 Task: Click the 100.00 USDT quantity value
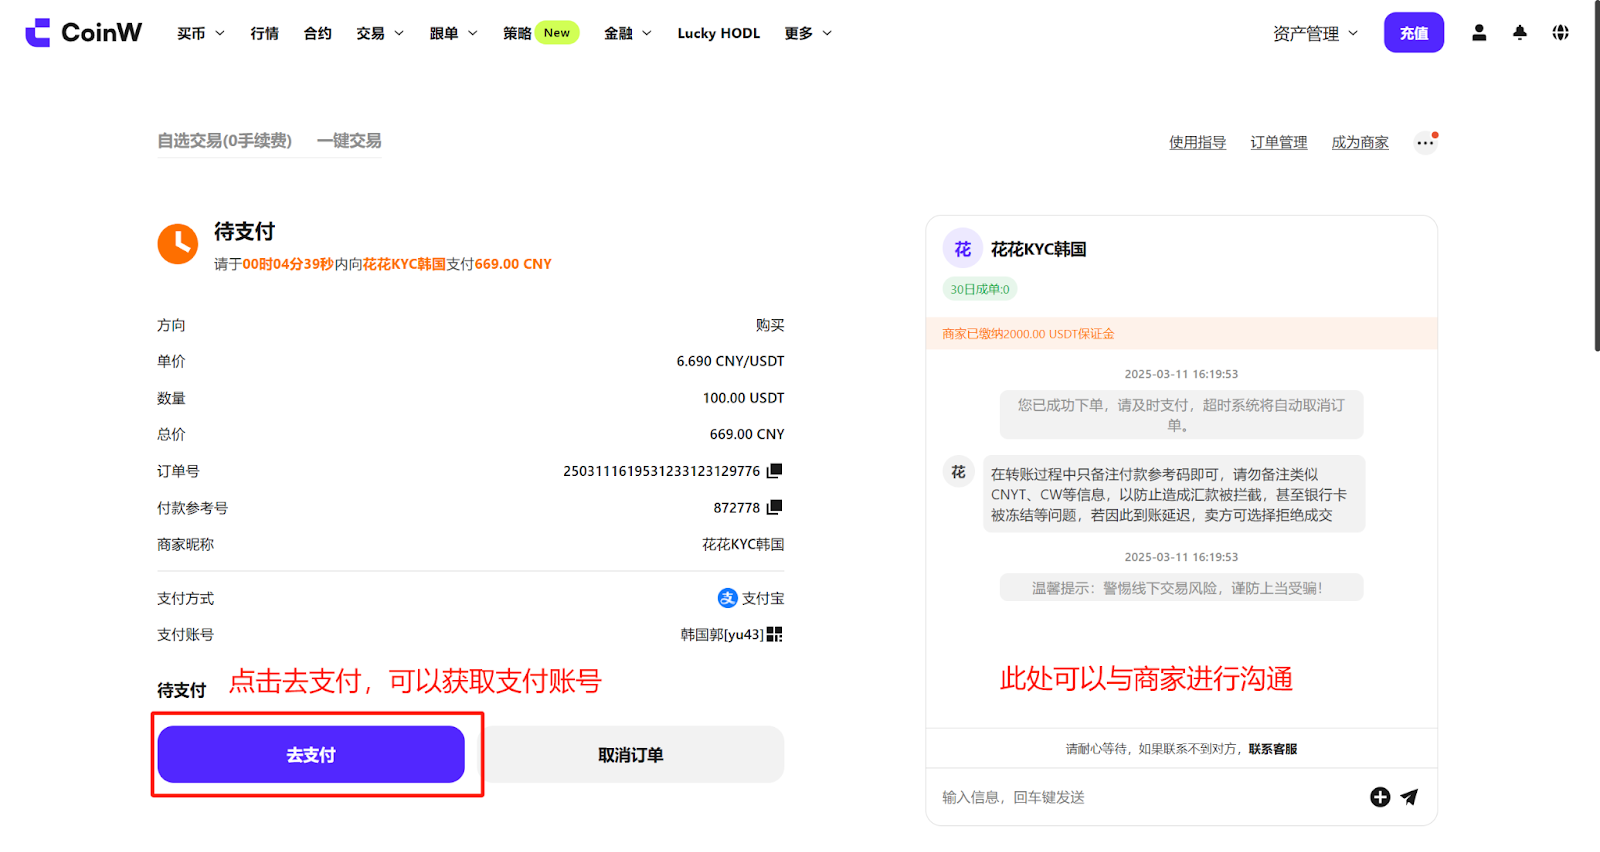pyautogui.click(x=743, y=398)
